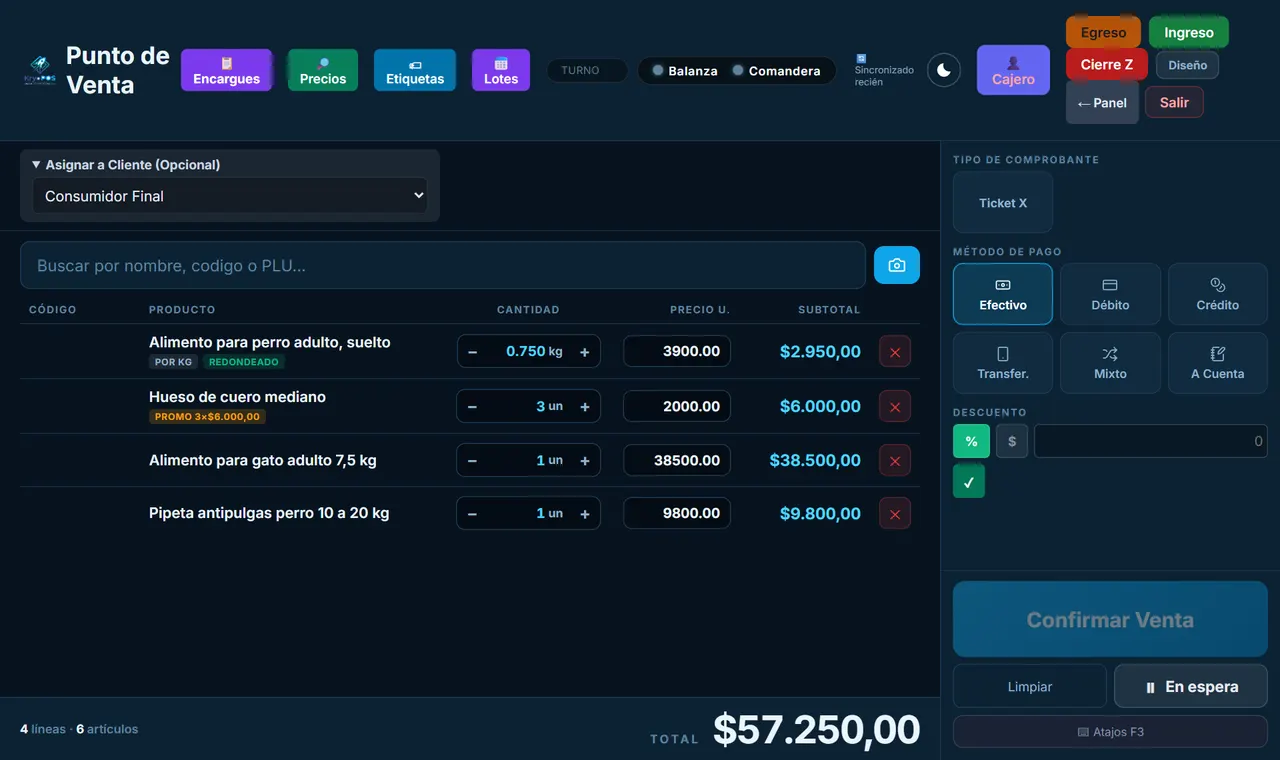The image size is (1280, 760).
Task: Switch discount type to percentage
Action: point(971,441)
